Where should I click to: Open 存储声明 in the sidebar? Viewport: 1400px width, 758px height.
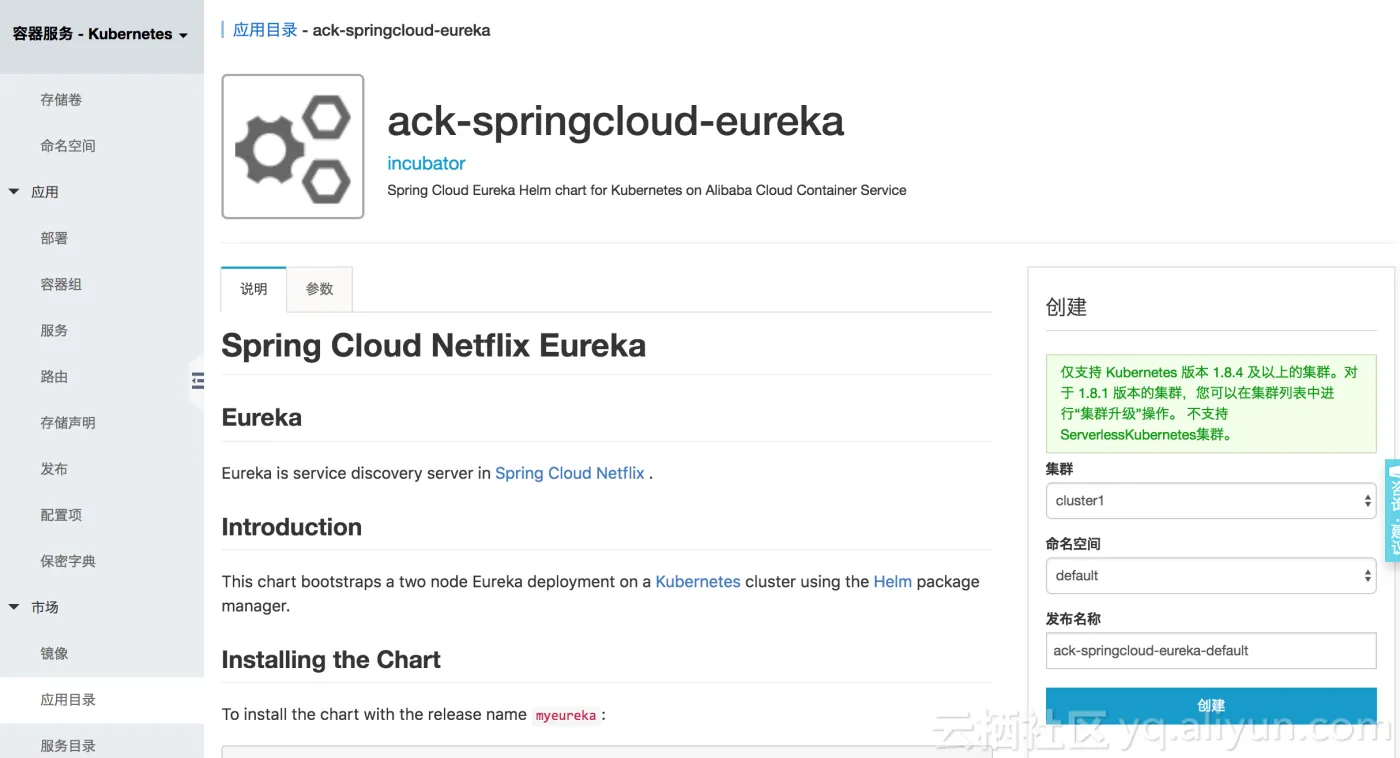point(68,423)
